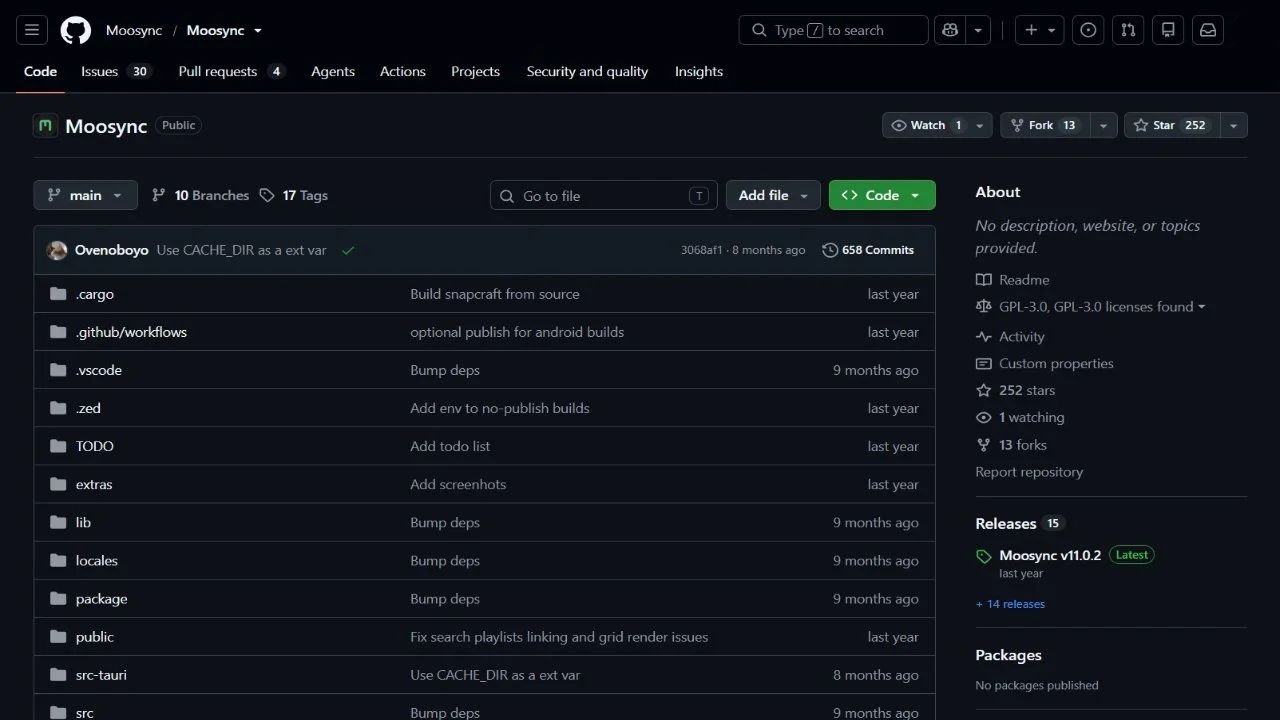Open commit message 'Use CACHE_DIR as a ext var' at top
The image size is (1280, 720).
pos(241,250)
